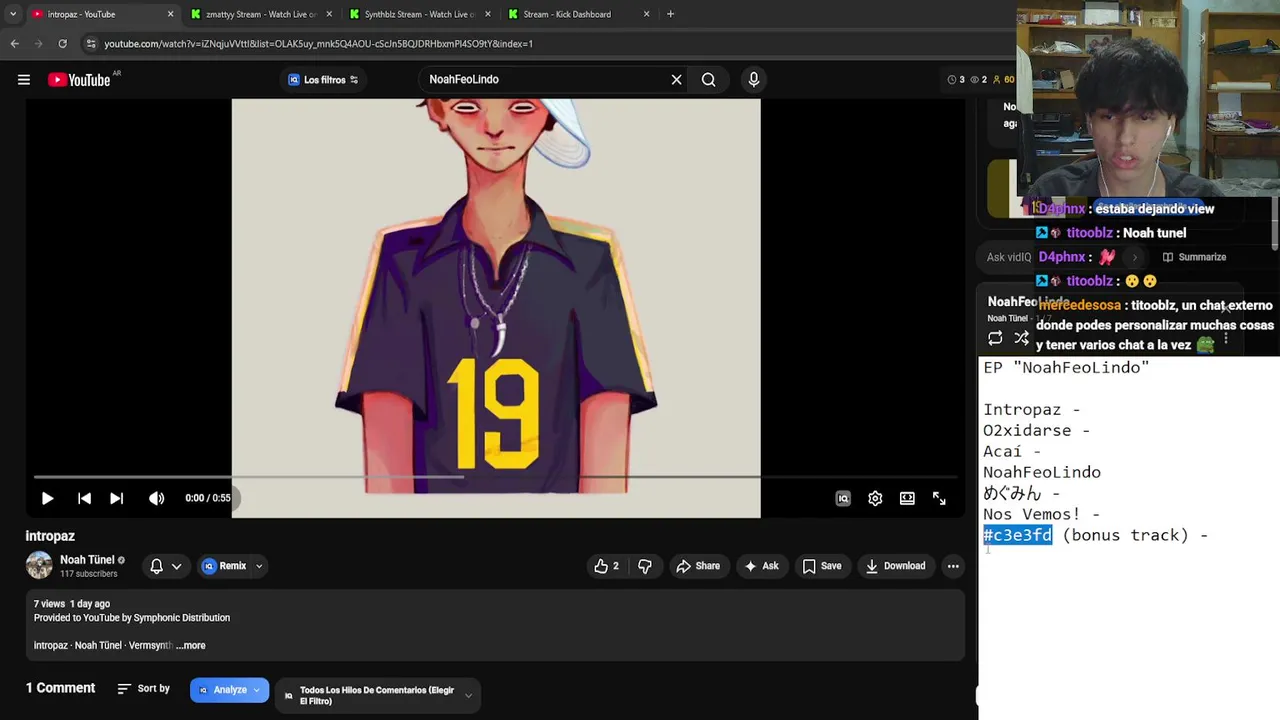Viewport: 1280px width, 720px height.
Task: Click the vidIQ icon in player controls
Action: coord(843,498)
